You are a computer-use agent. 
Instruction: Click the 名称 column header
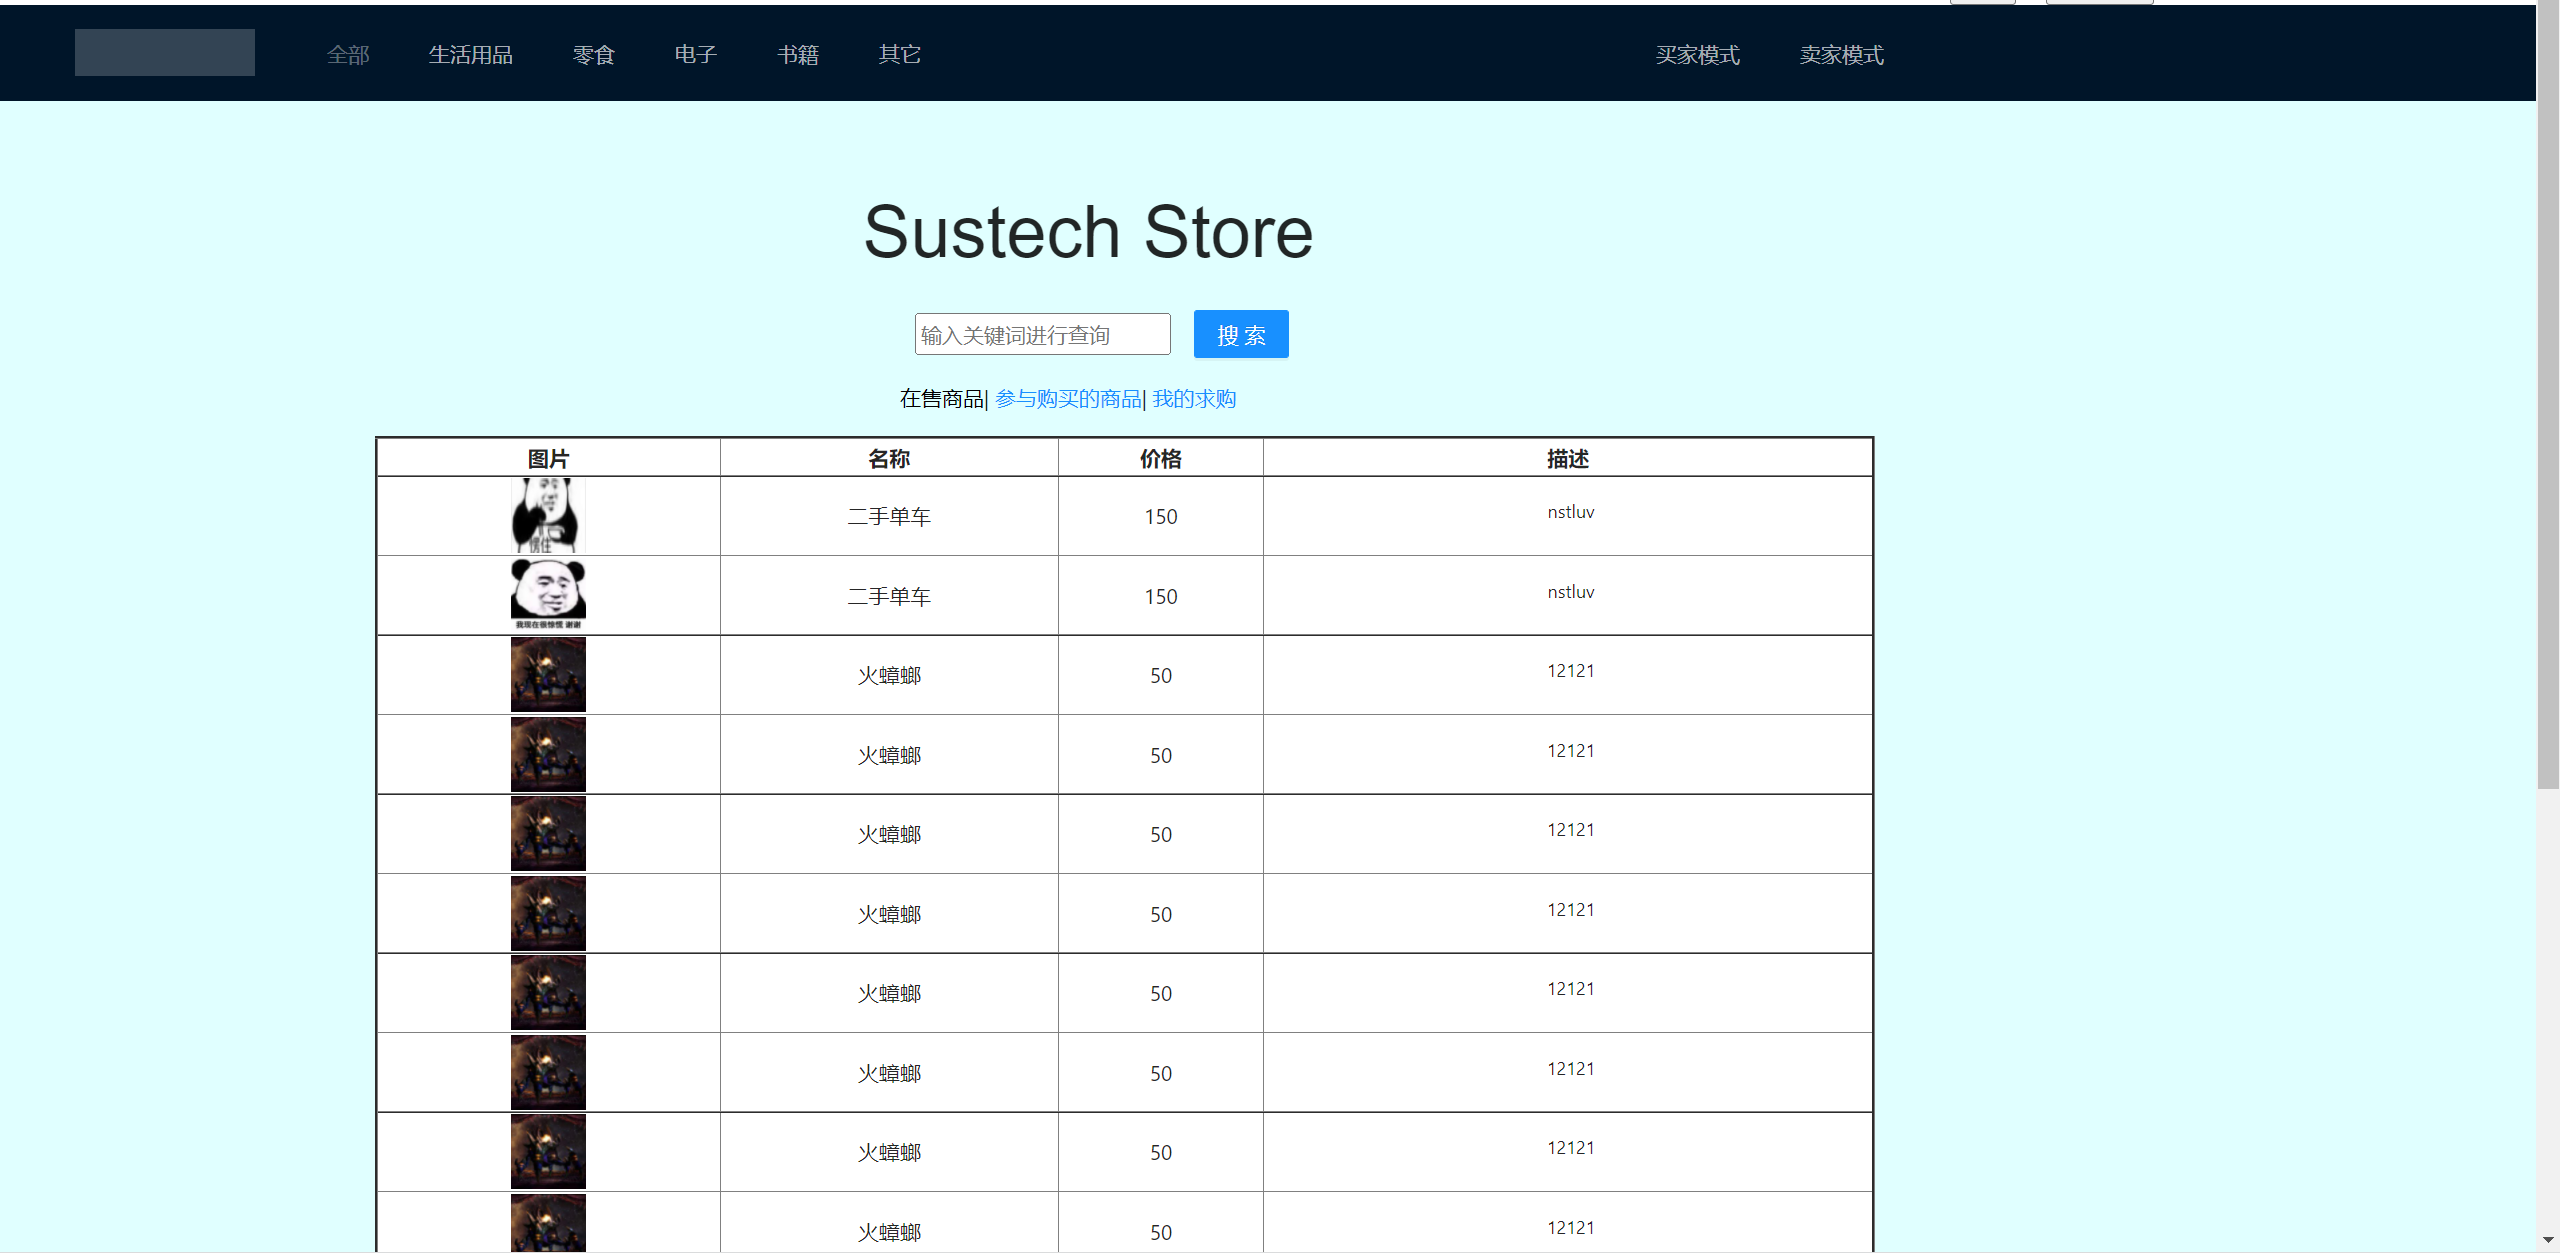[888, 459]
